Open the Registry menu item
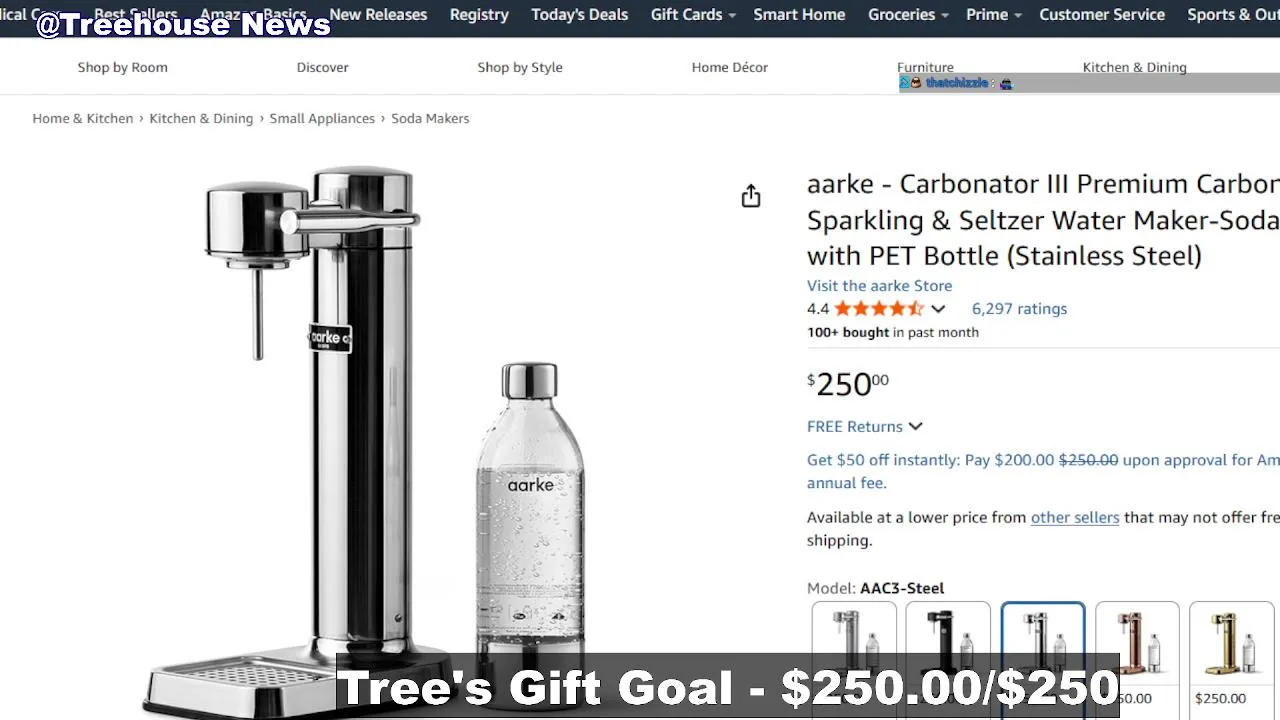The width and height of the screenshot is (1280, 720). point(479,15)
